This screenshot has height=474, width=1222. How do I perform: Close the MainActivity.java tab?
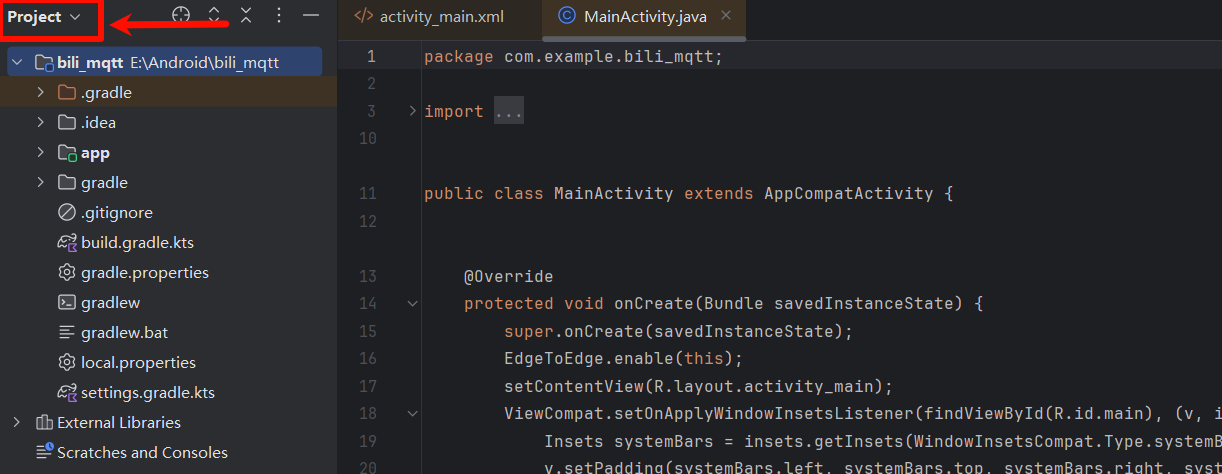(726, 15)
